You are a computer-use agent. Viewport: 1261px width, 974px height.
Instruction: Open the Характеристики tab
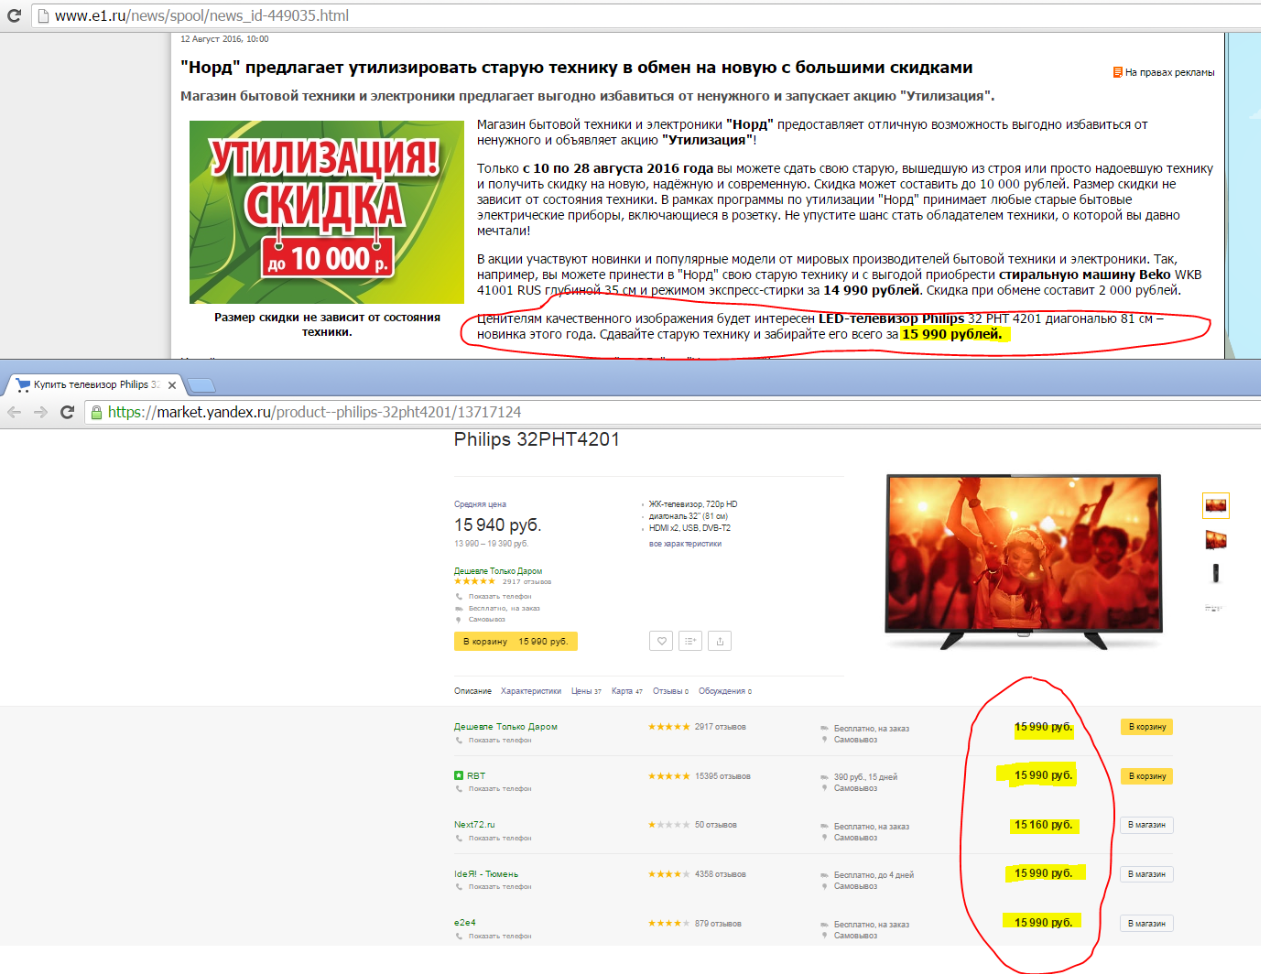531,691
